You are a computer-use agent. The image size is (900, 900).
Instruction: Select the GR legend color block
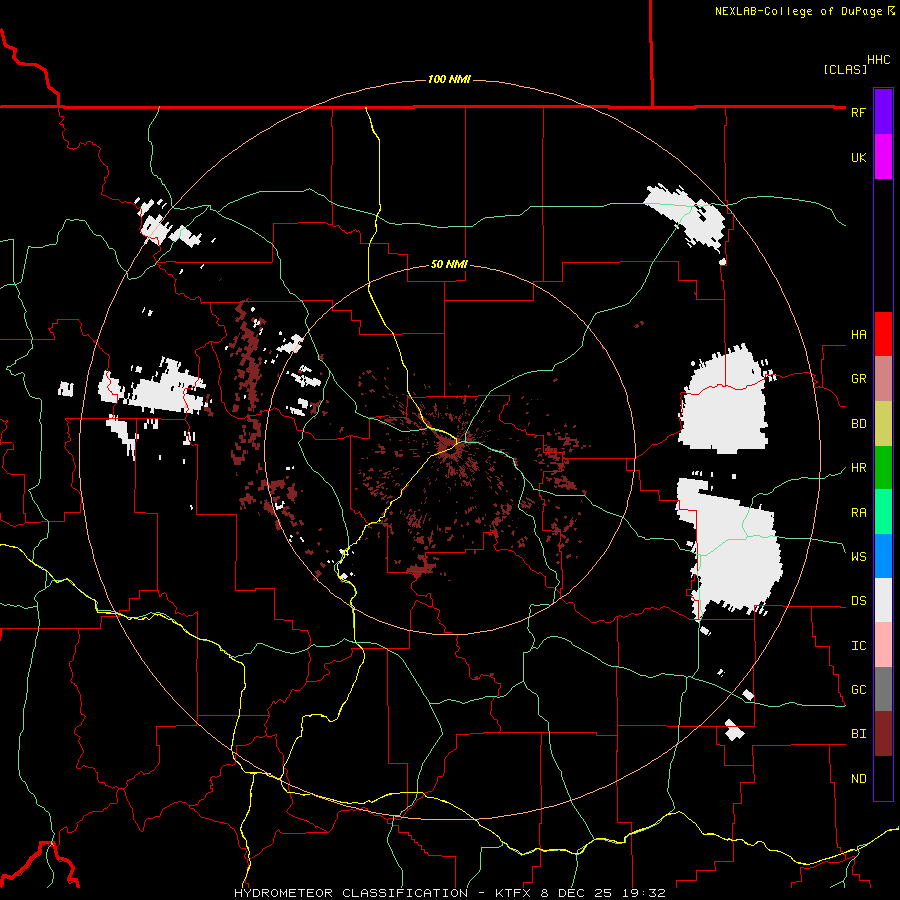pyautogui.click(x=883, y=379)
